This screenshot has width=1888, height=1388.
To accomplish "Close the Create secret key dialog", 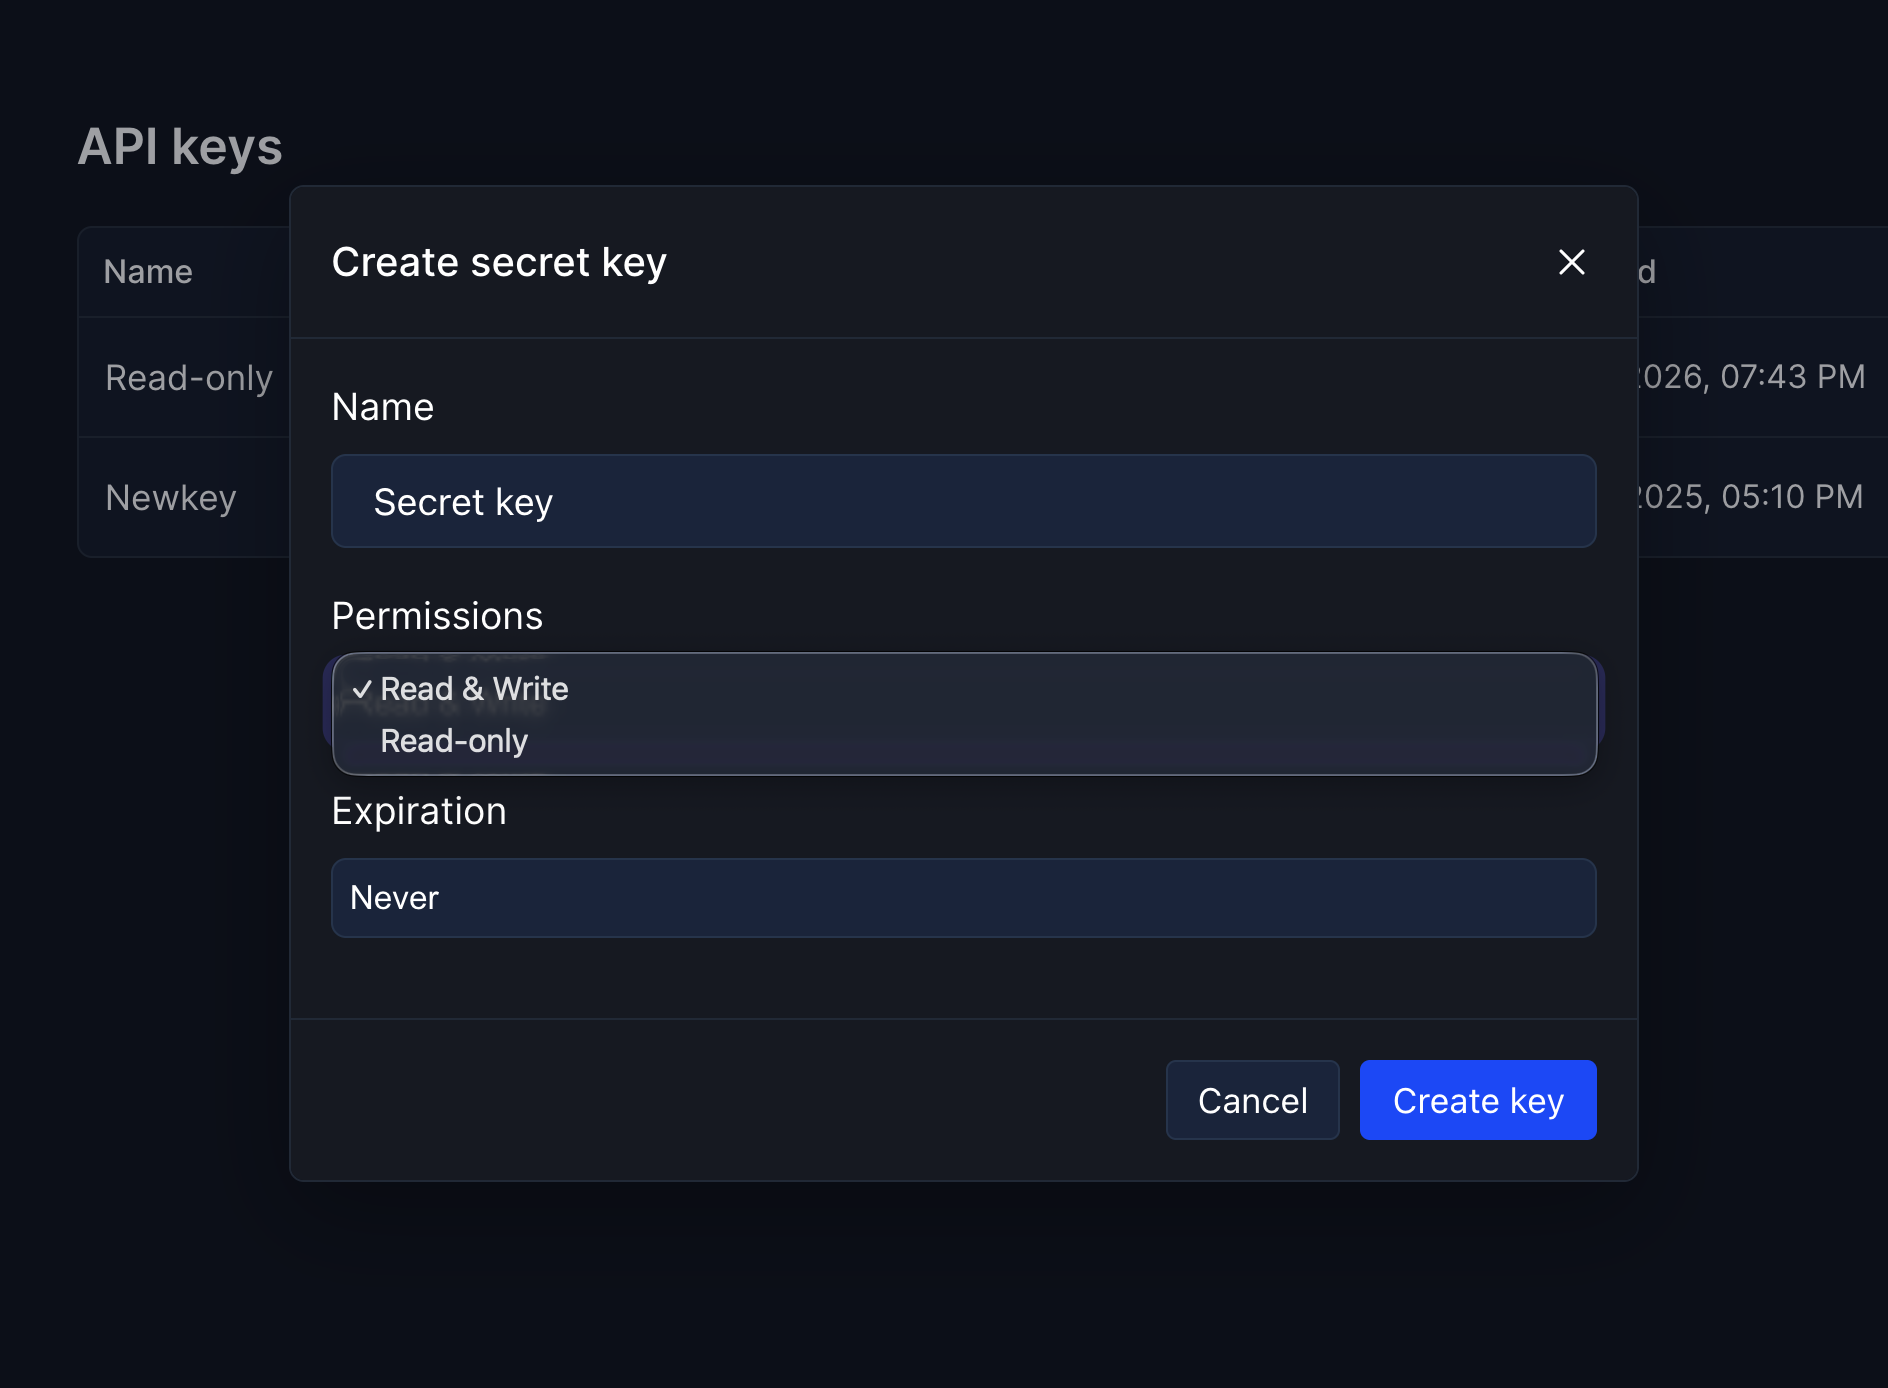I will [1570, 262].
